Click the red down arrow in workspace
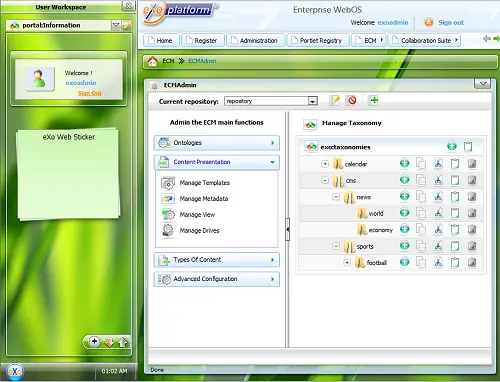 [x=109, y=342]
